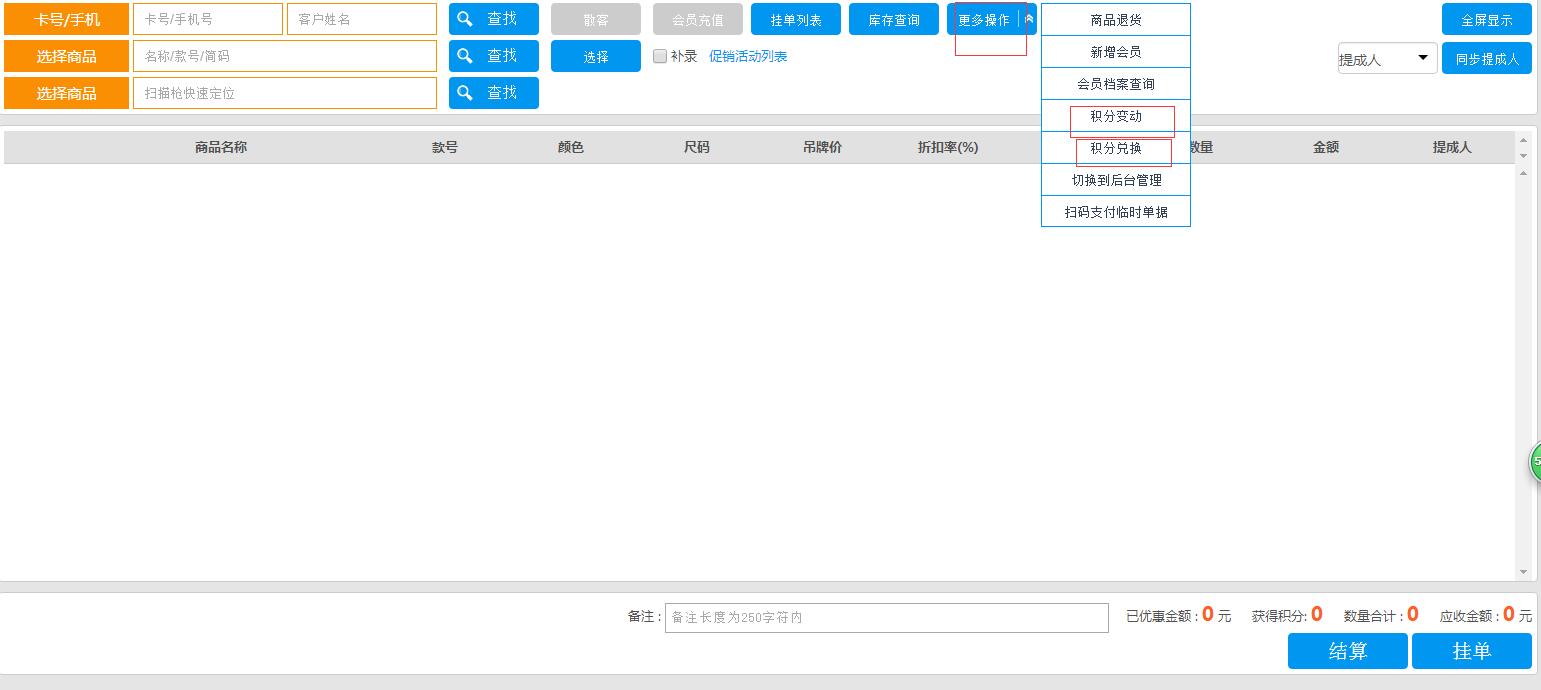Open the 提成人 dropdown selector
Image resolution: width=1541 pixels, height=690 pixels.
tap(1386, 58)
